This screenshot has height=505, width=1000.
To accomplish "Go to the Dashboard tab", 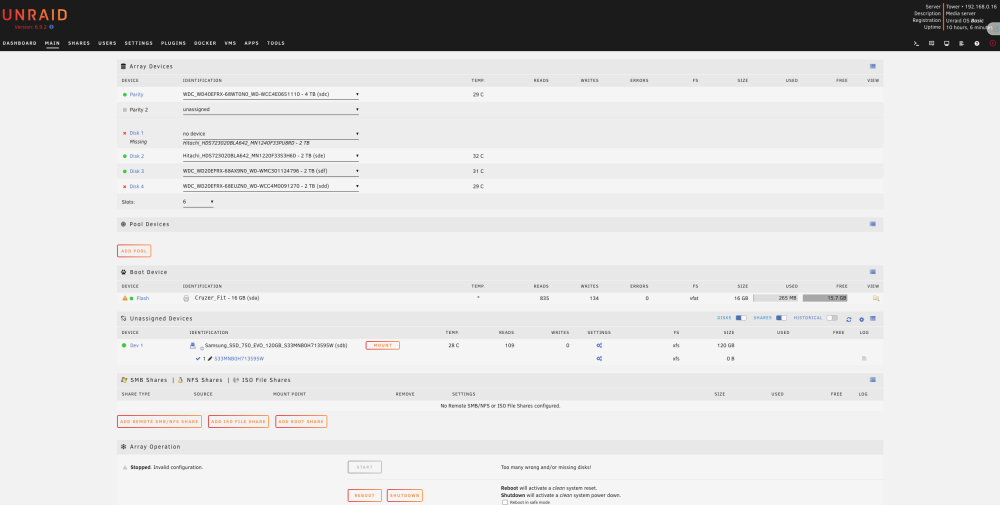I will pos(19,43).
